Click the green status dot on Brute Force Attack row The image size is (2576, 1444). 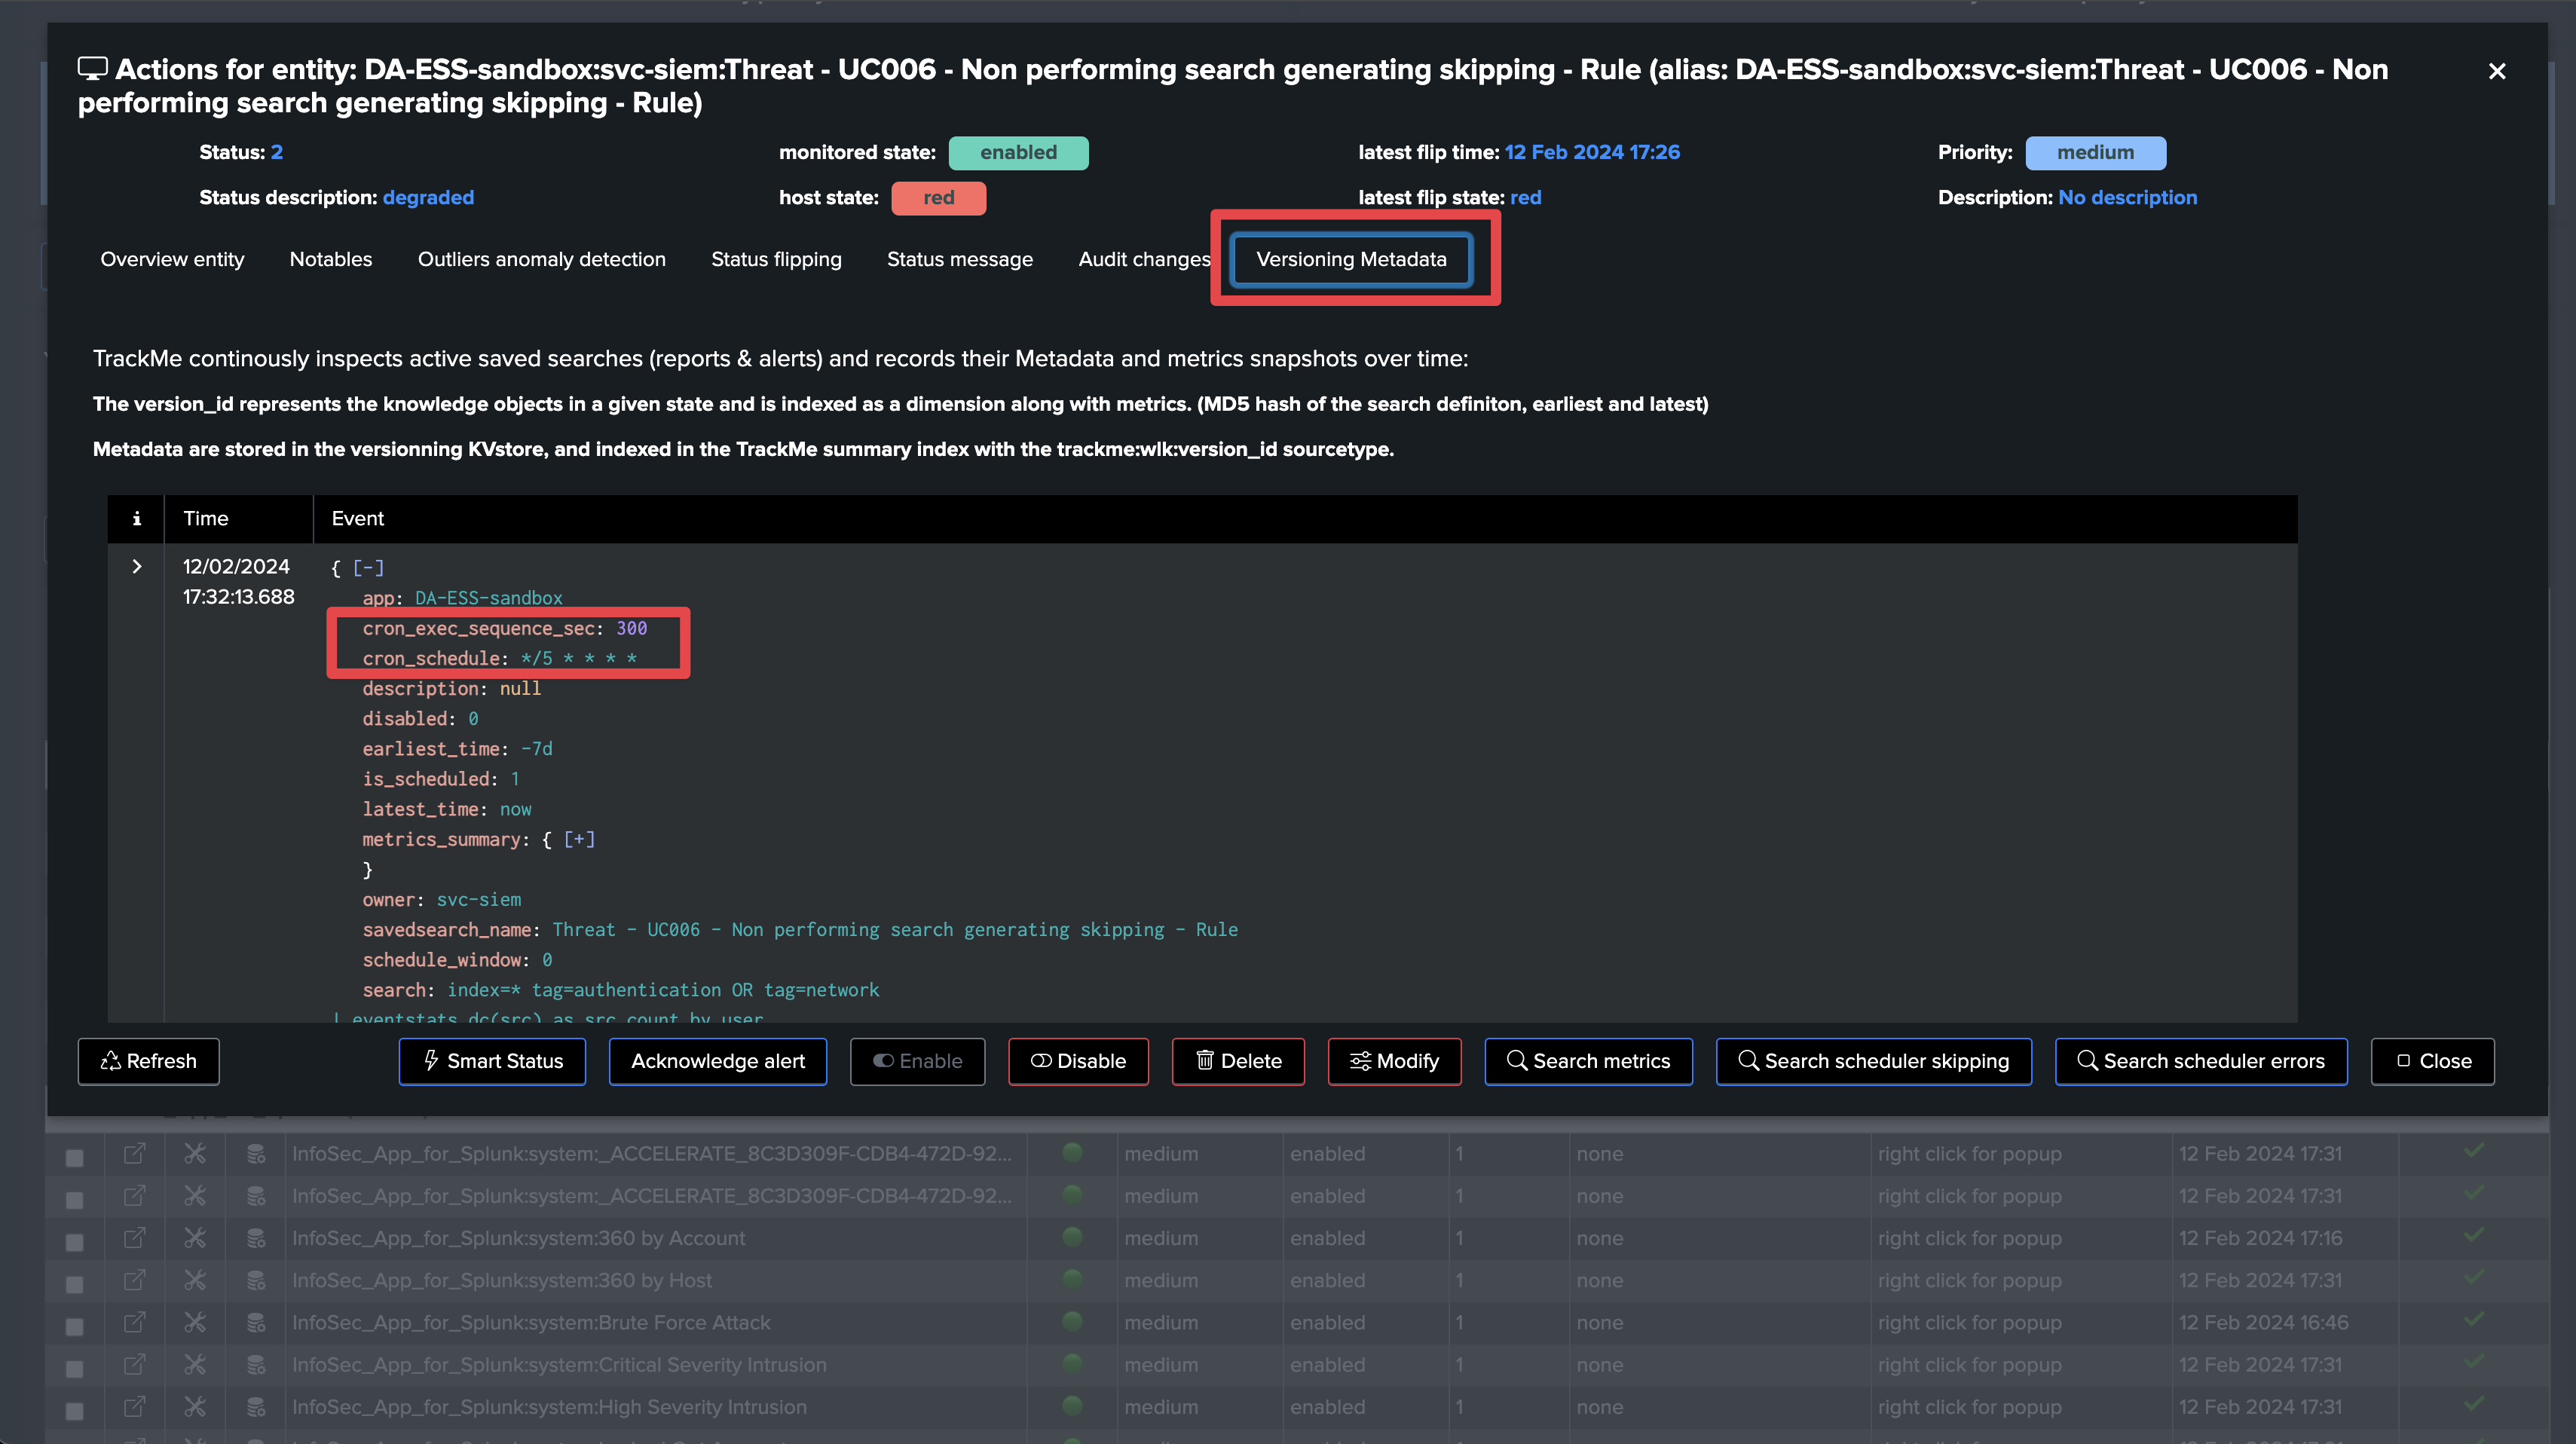pyautogui.click(x=1072, y=1321)
